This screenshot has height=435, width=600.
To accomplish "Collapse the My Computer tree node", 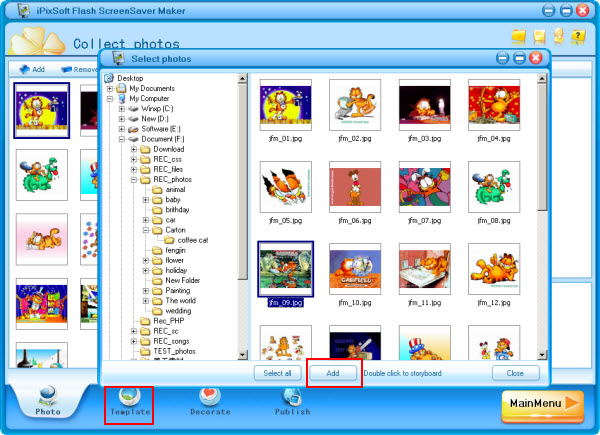I will pos(110,99).
